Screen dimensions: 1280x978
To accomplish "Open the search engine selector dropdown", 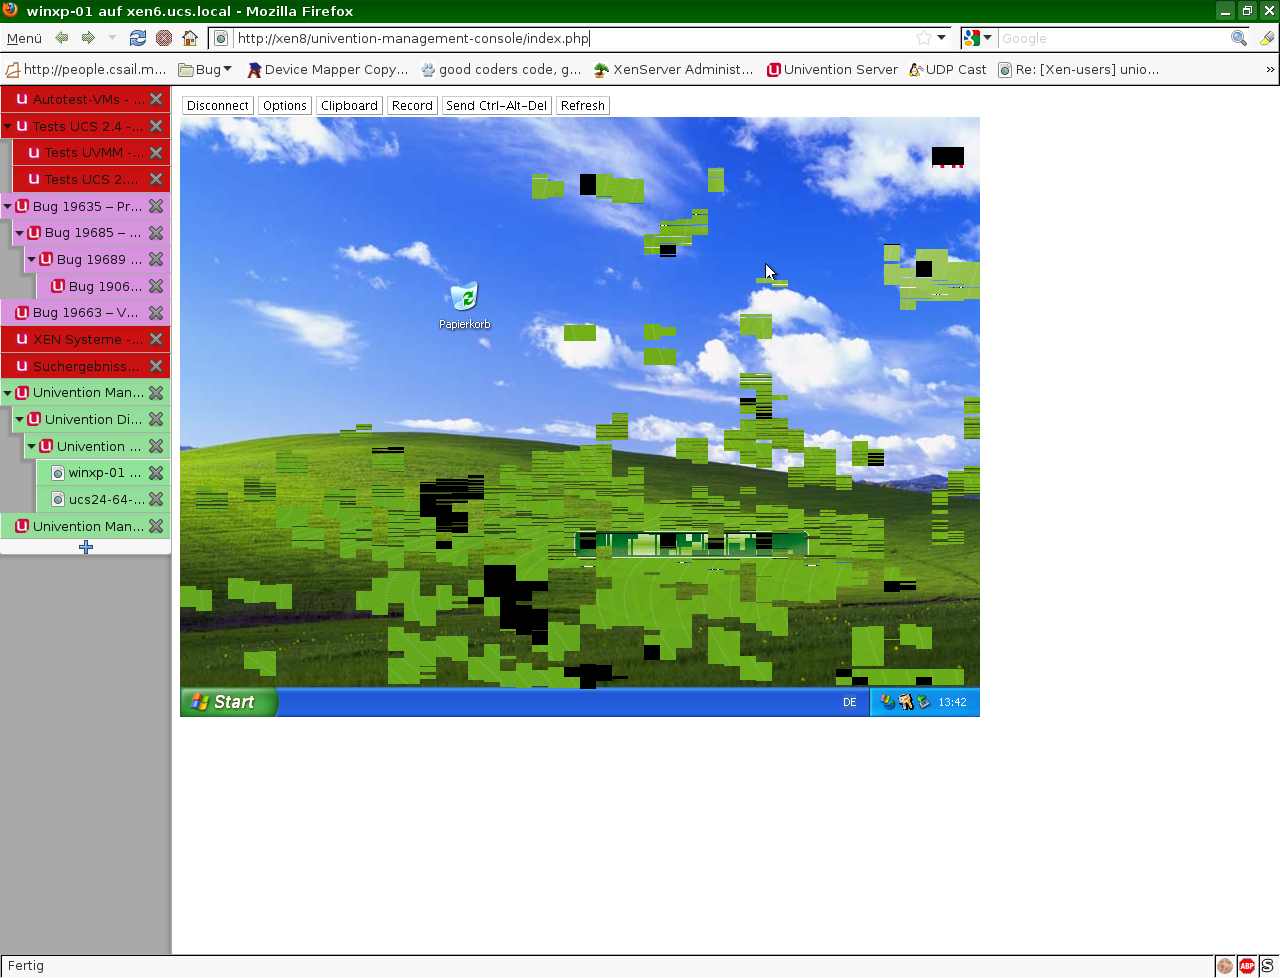I will pos(977,38).
